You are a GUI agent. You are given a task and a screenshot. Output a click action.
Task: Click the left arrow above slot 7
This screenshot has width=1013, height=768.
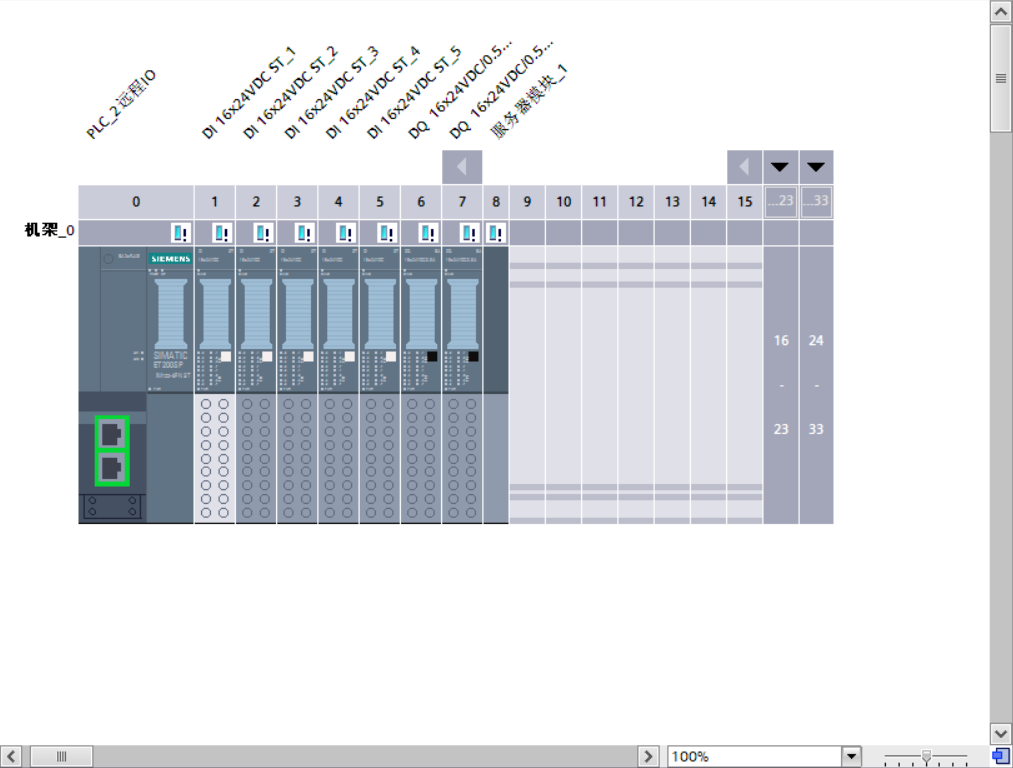[x=462, y=167]
